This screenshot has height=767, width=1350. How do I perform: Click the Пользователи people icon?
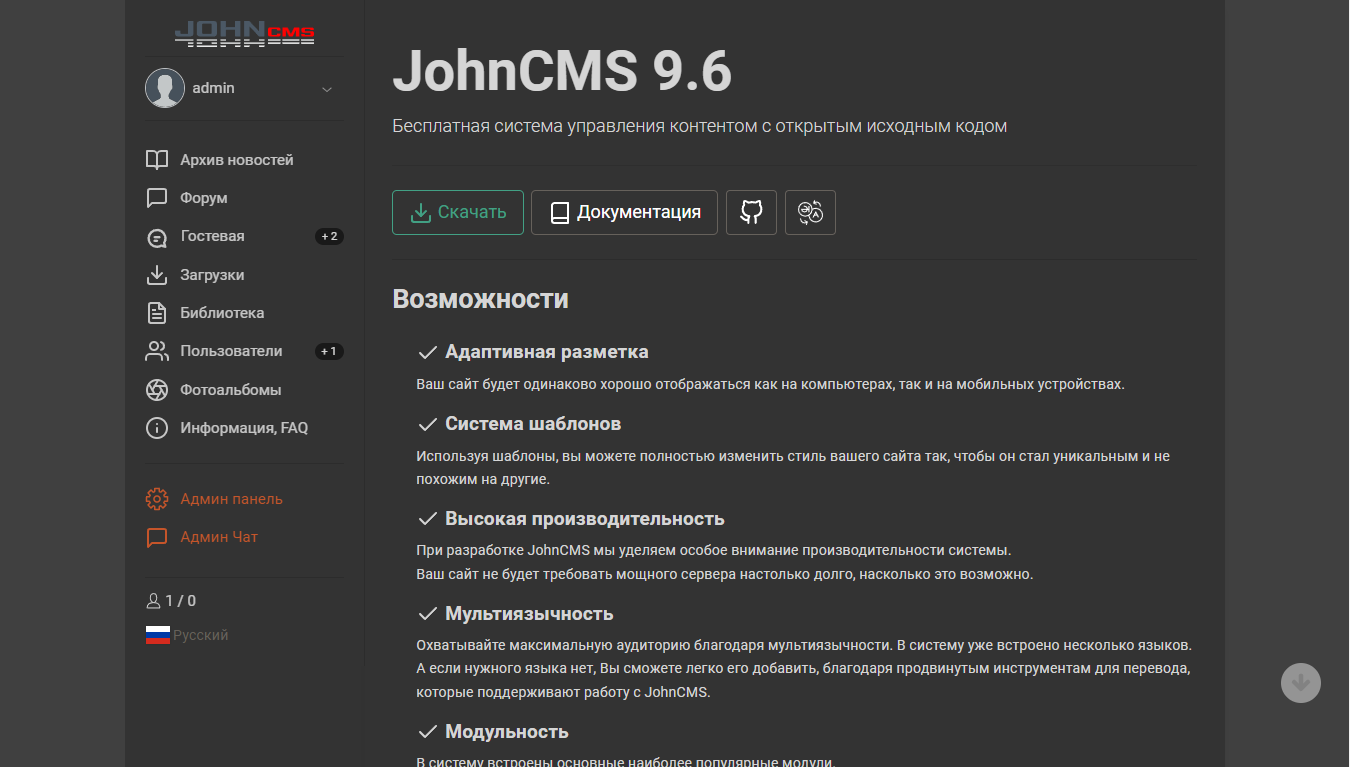[157, 351]
